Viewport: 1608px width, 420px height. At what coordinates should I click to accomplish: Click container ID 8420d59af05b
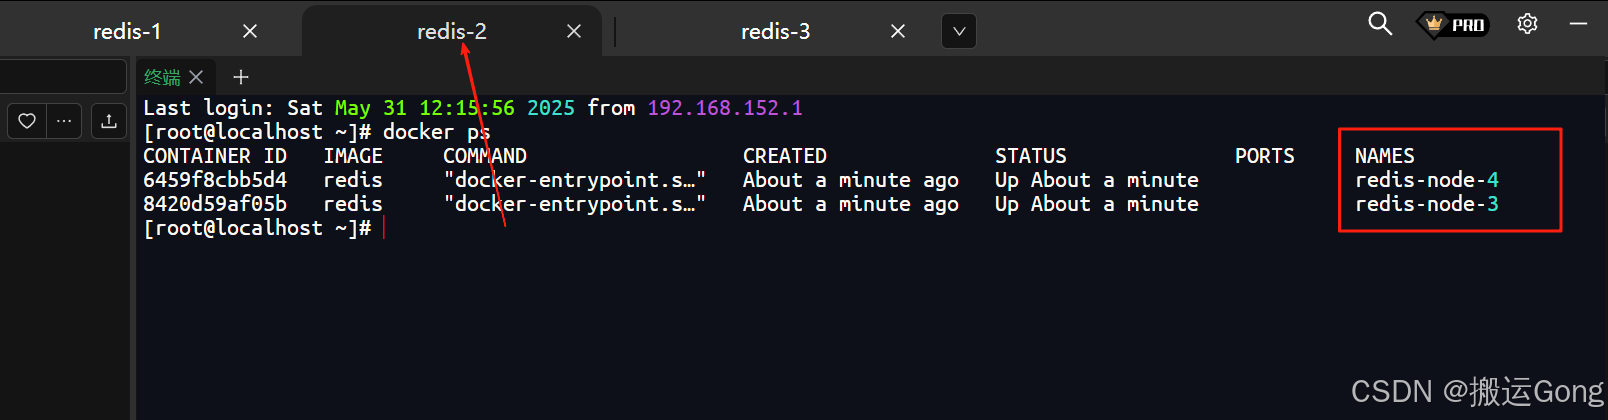pos(215,204)
